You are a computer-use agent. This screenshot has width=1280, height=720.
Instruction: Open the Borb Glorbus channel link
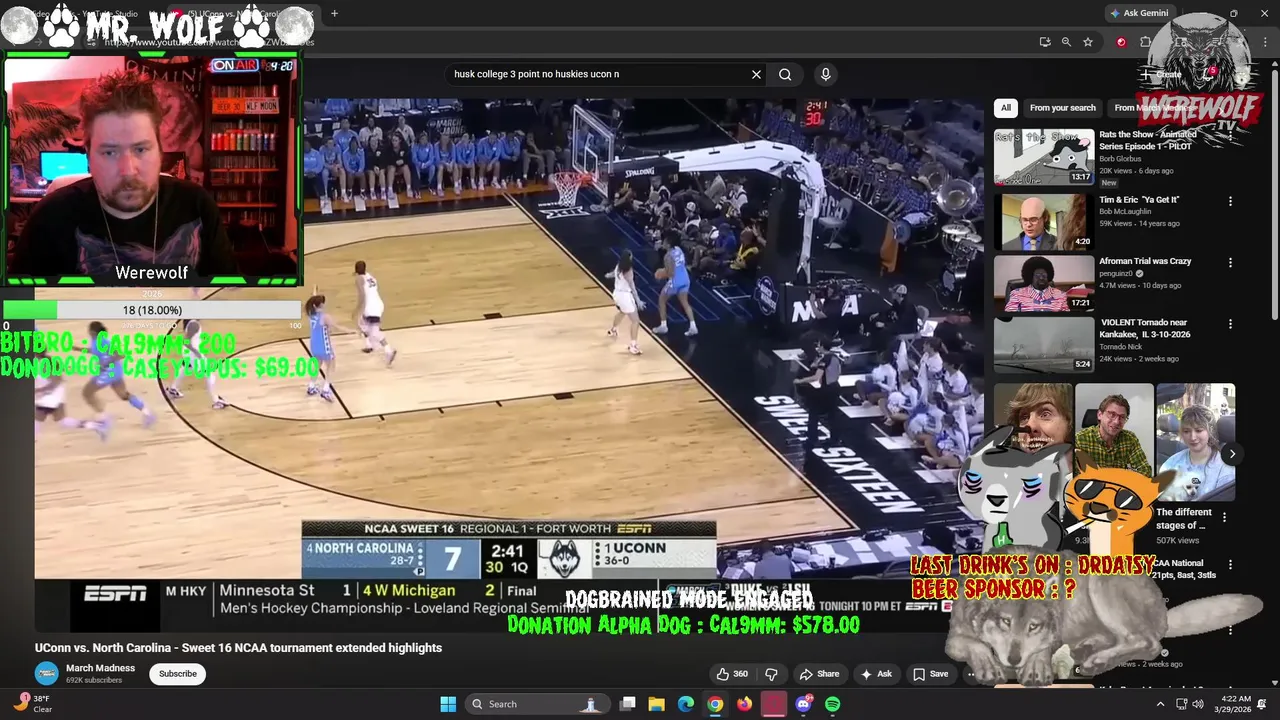click(x=1120, y=159)
